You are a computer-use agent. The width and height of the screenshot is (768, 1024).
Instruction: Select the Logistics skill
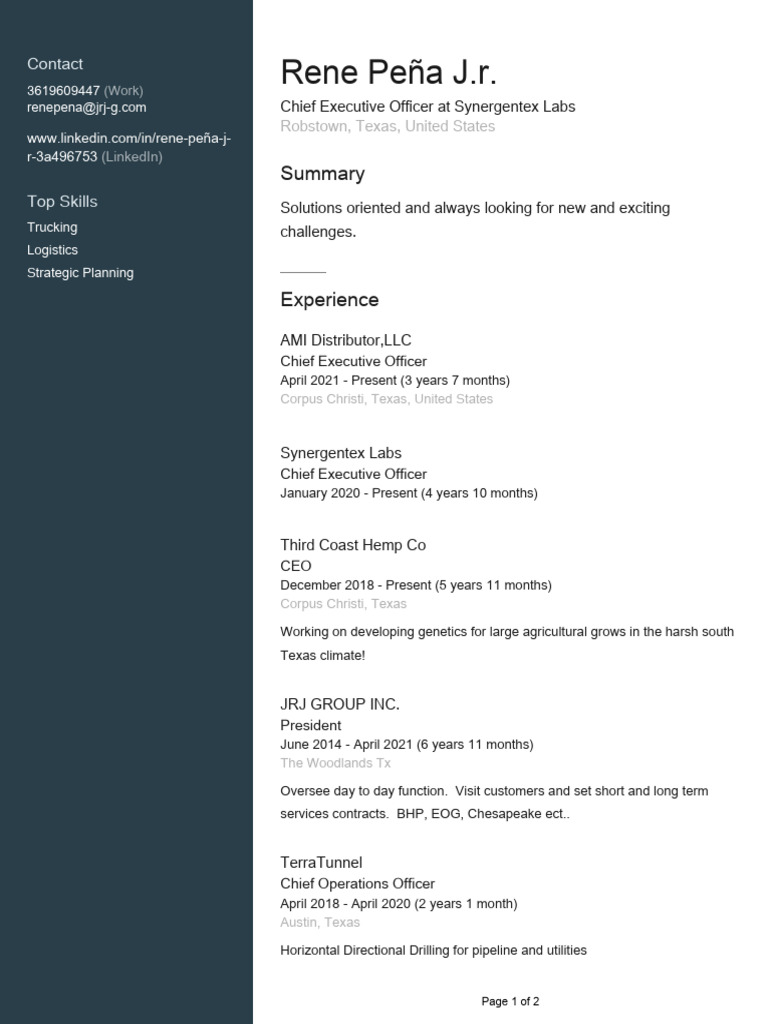point(52,250)
